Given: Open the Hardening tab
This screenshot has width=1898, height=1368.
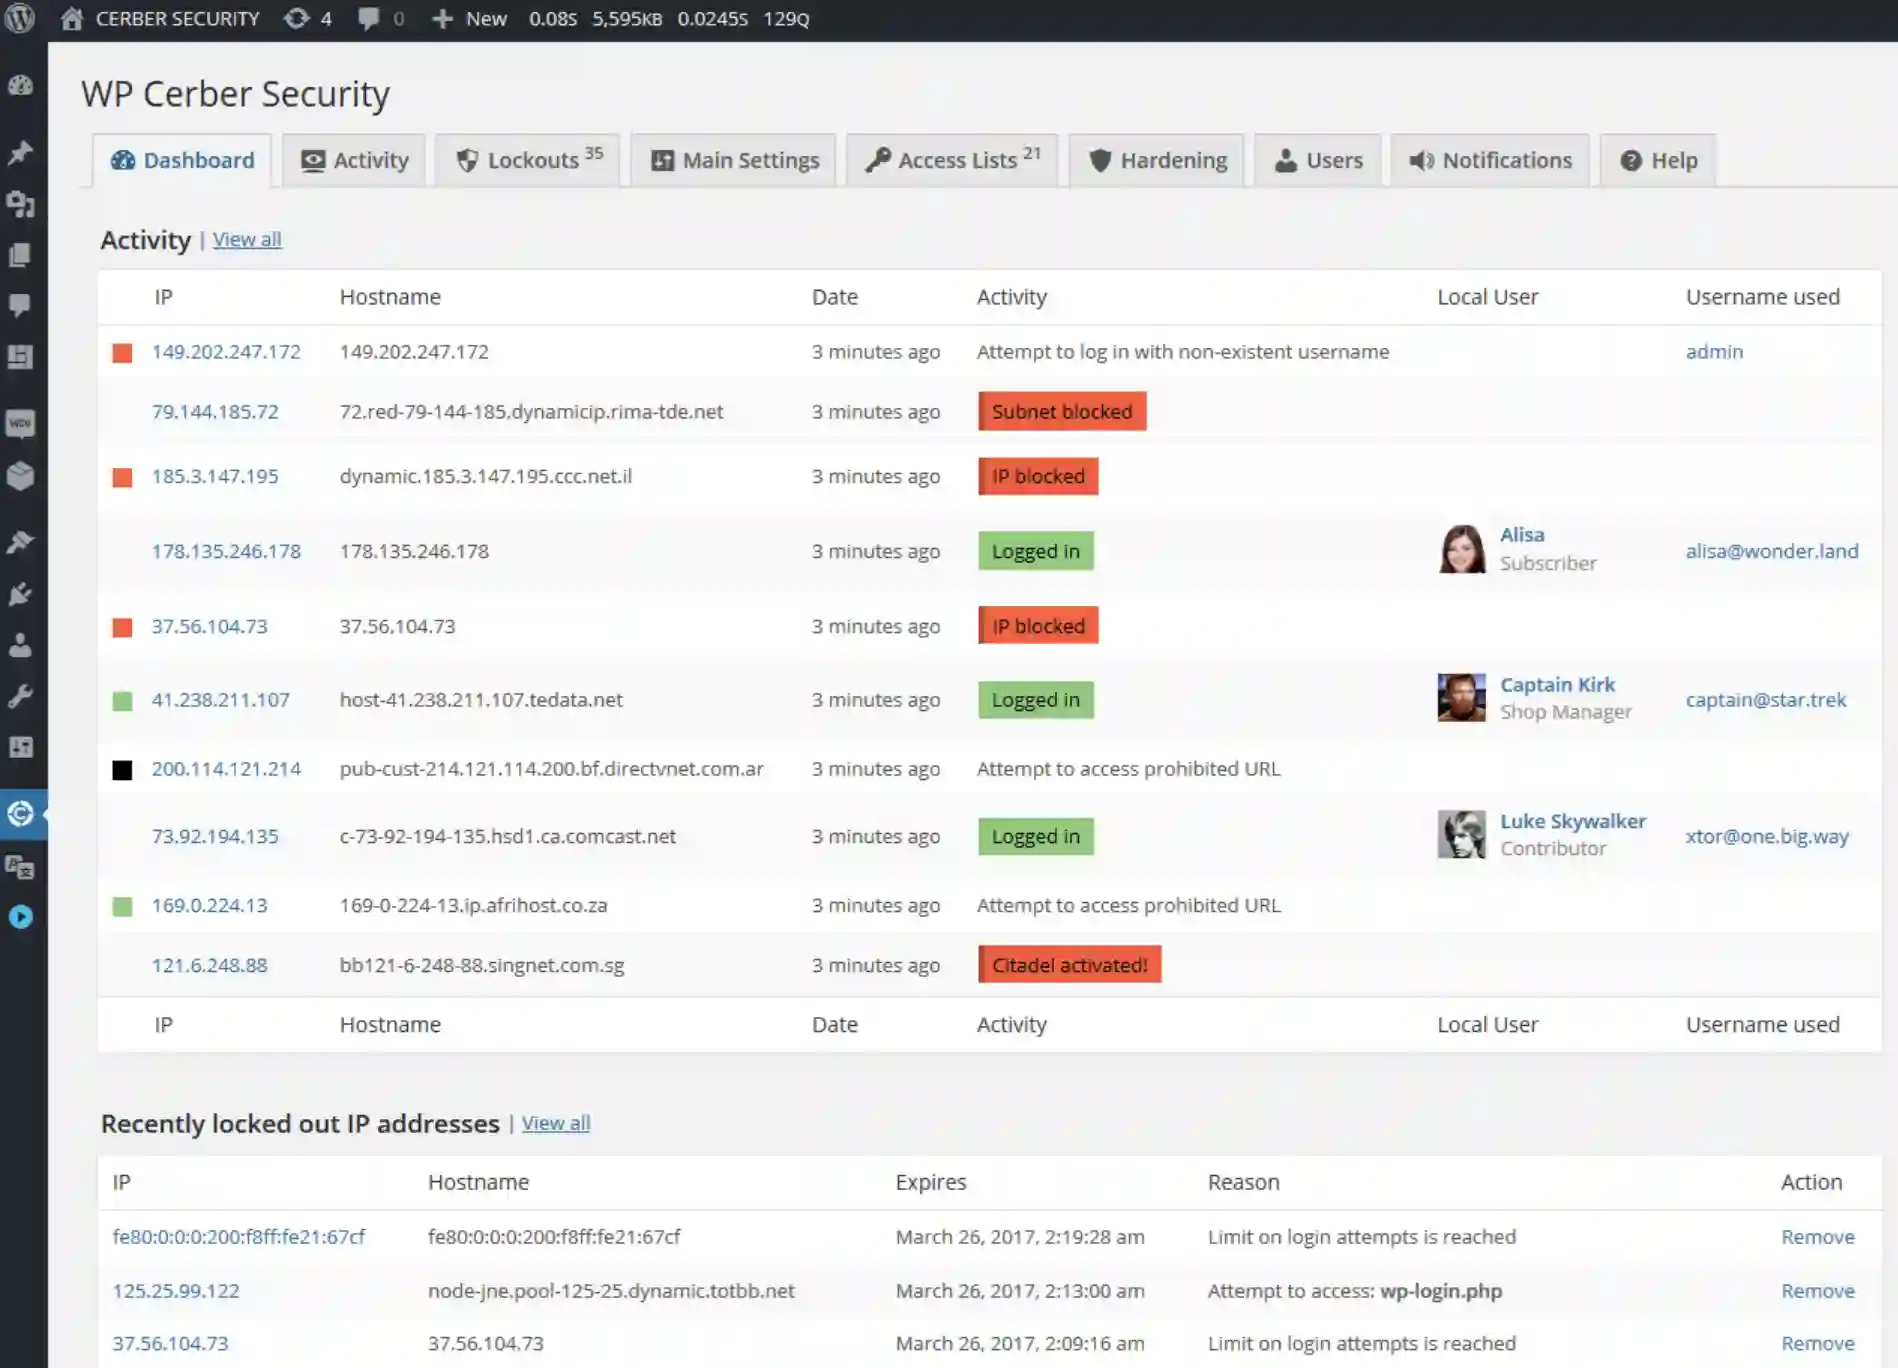Looking at the screenshot, I should [x=1157, y=160].
